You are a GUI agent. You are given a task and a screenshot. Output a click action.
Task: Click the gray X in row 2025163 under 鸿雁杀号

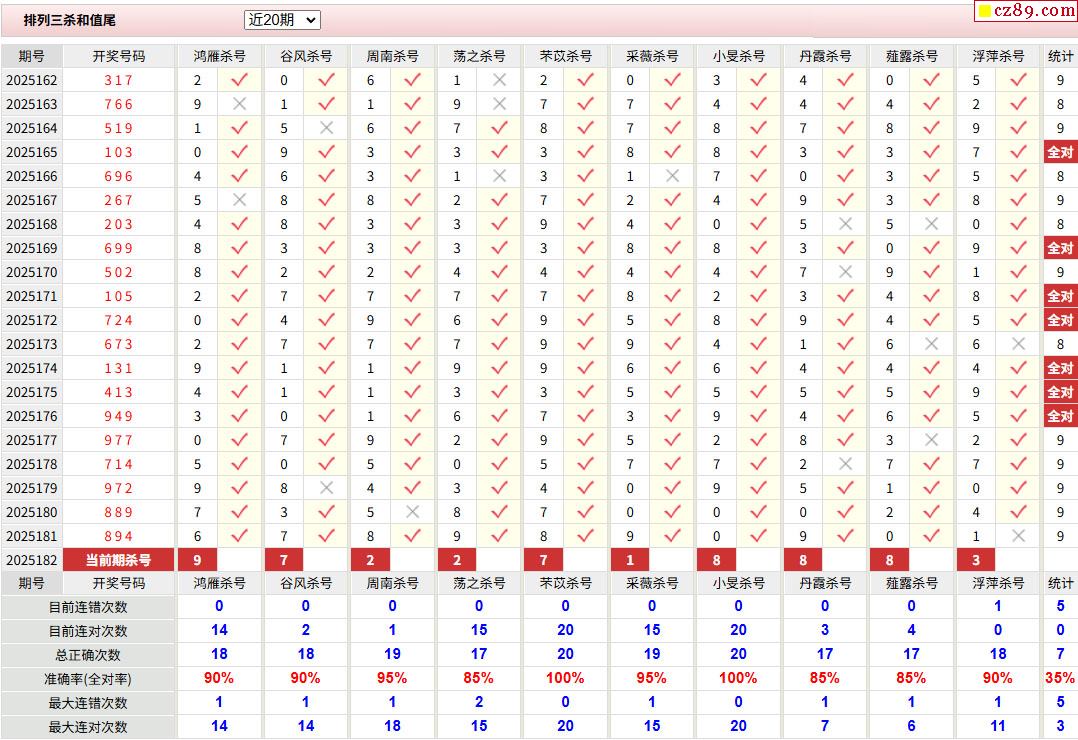click(x=239, y=105)
